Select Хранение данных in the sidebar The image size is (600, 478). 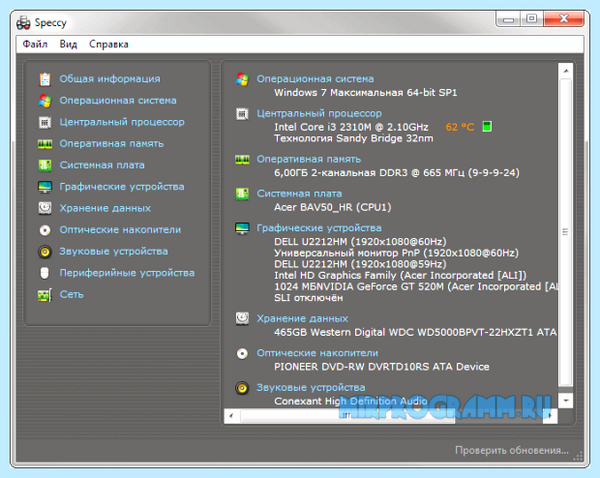pos(105,208)
